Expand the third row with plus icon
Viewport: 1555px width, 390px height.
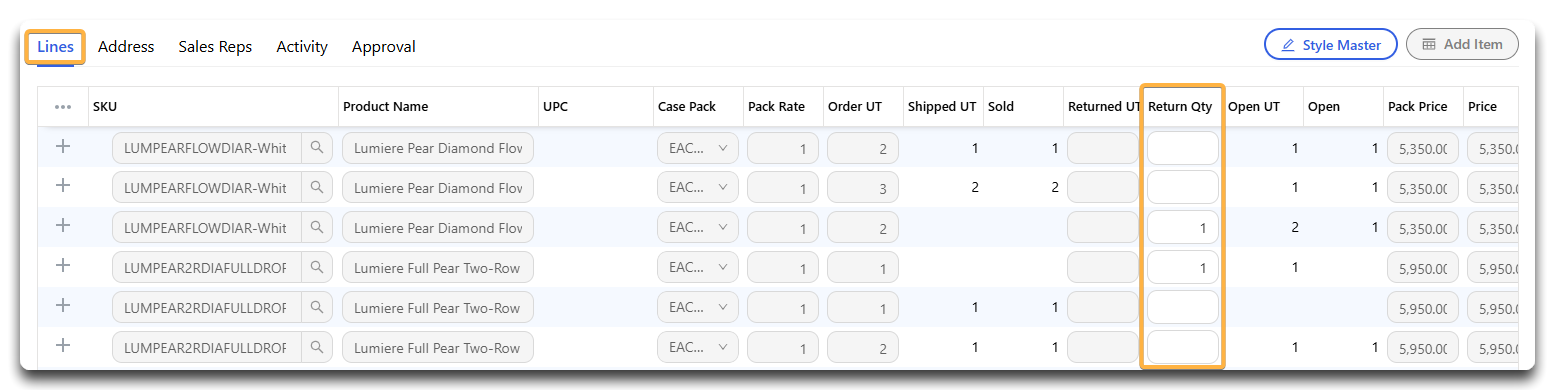click(63, 226)
